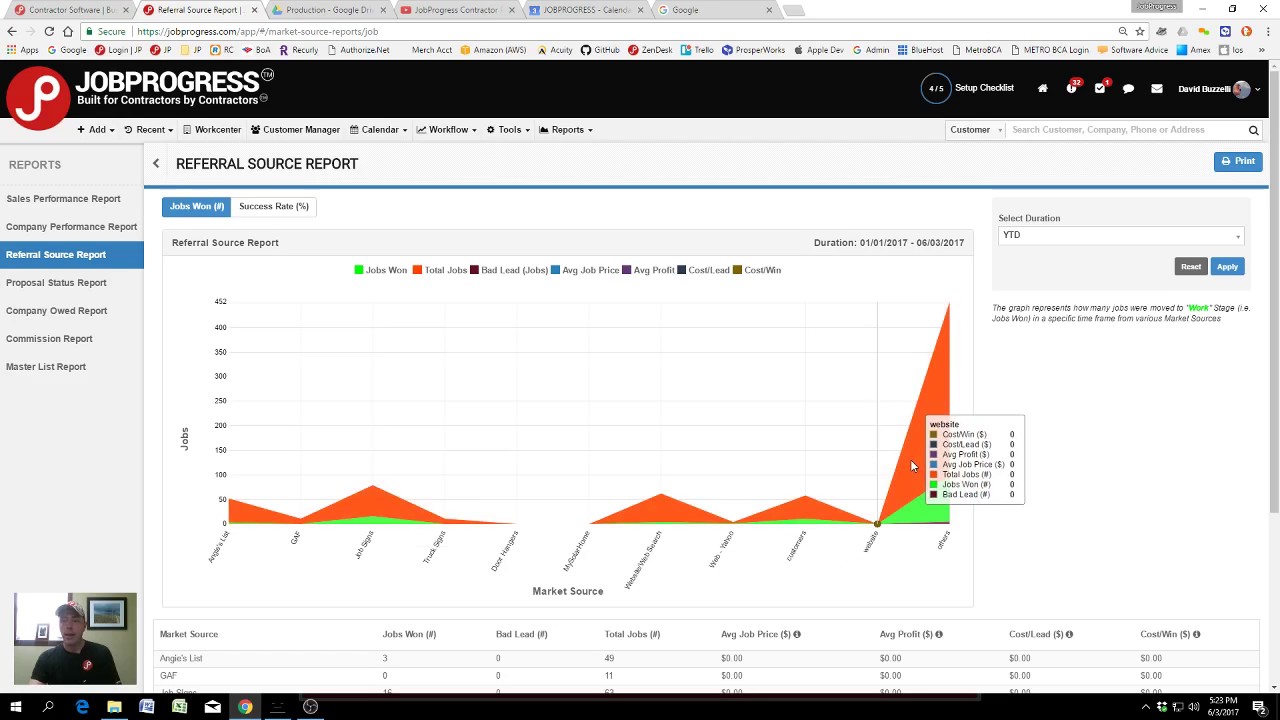Open Proposal Status Report
Screen dimensions: 1280x720
(x=56, y=283)
